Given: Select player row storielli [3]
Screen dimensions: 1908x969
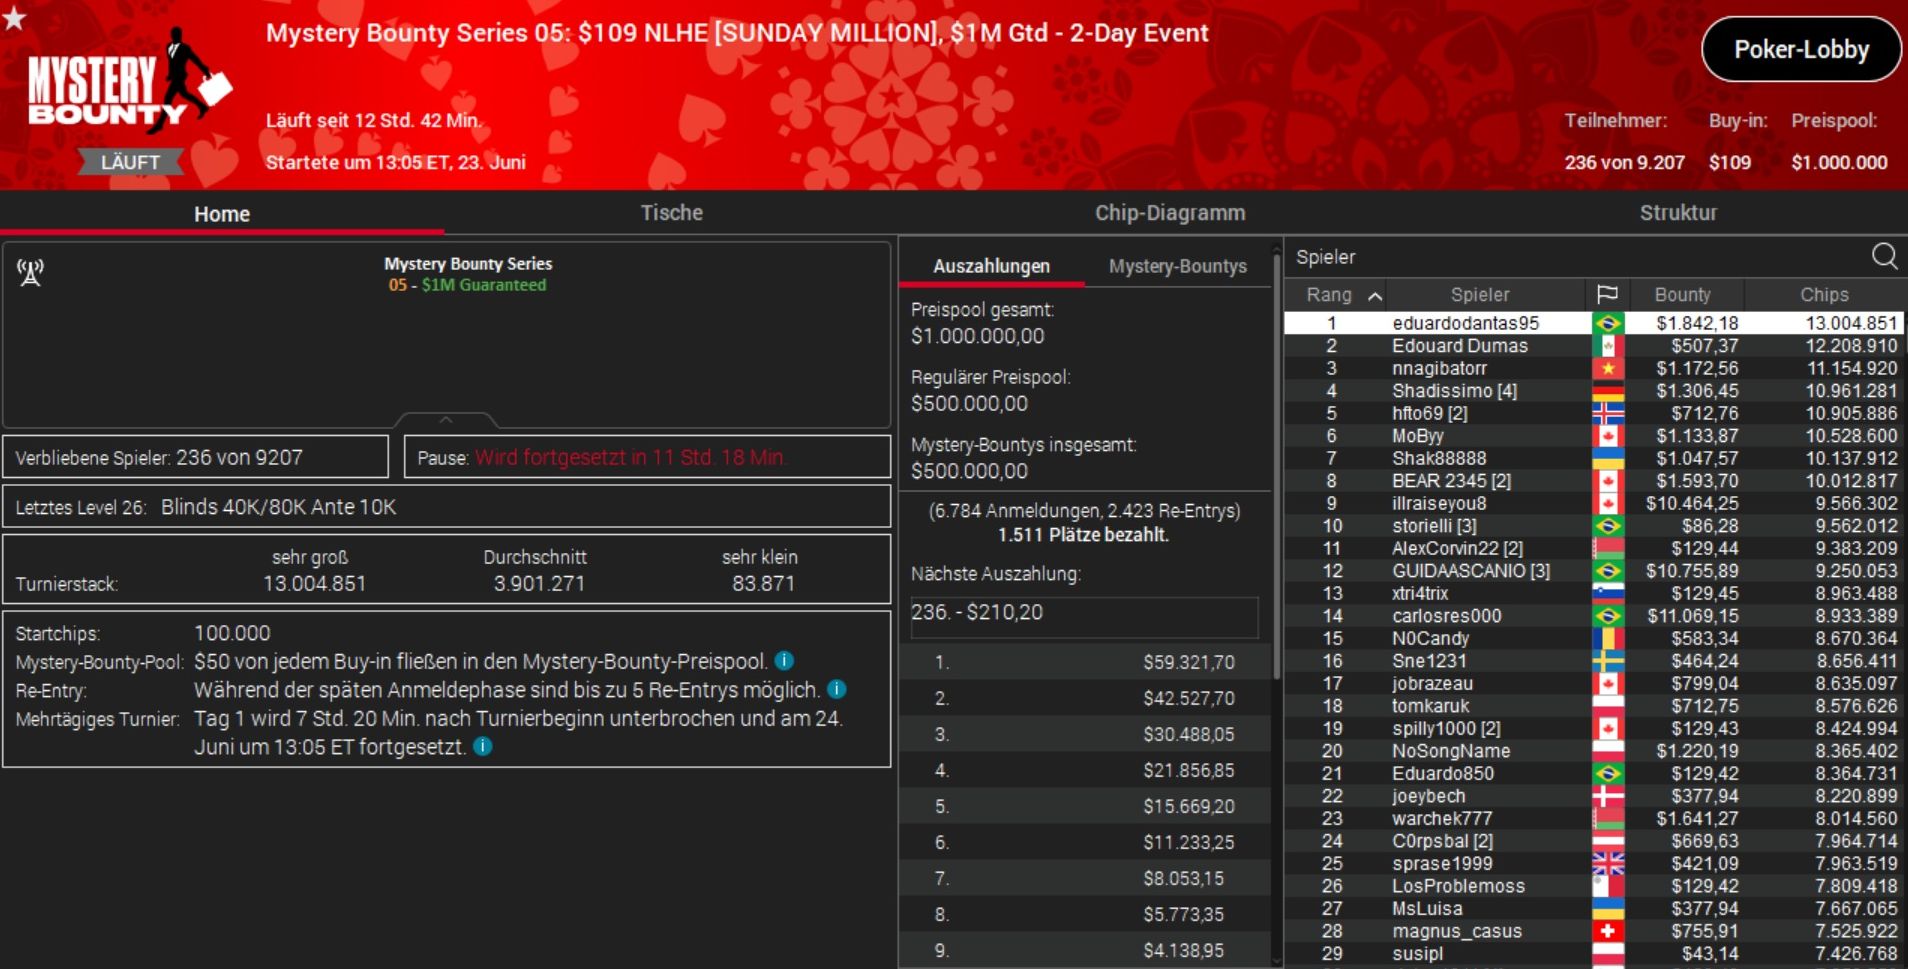Looking at the screenshot, I should coord(1594,526).
